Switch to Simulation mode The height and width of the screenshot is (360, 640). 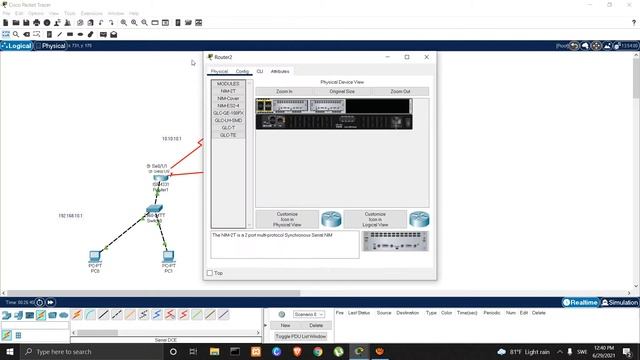tap(619, 302)
